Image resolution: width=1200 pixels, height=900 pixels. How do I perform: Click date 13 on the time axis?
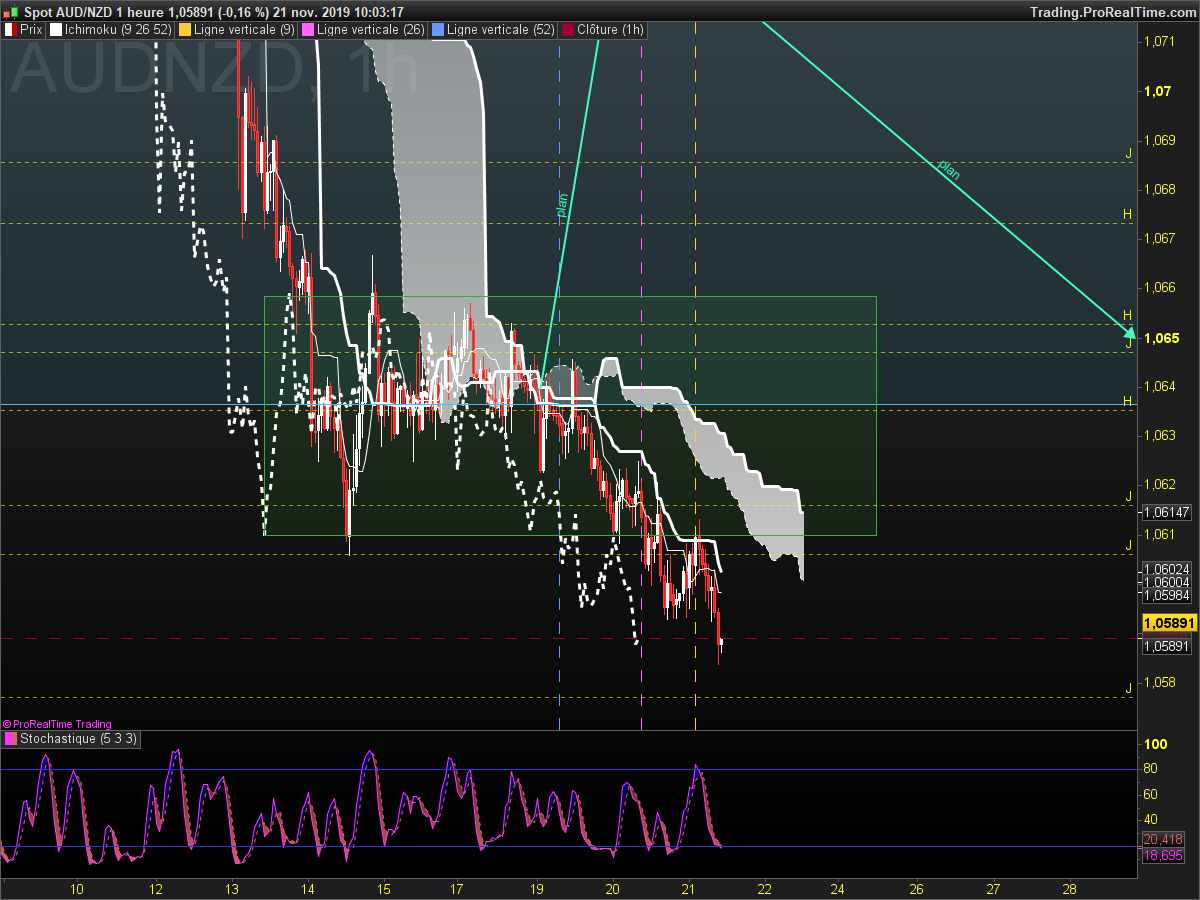pos(231,889)
